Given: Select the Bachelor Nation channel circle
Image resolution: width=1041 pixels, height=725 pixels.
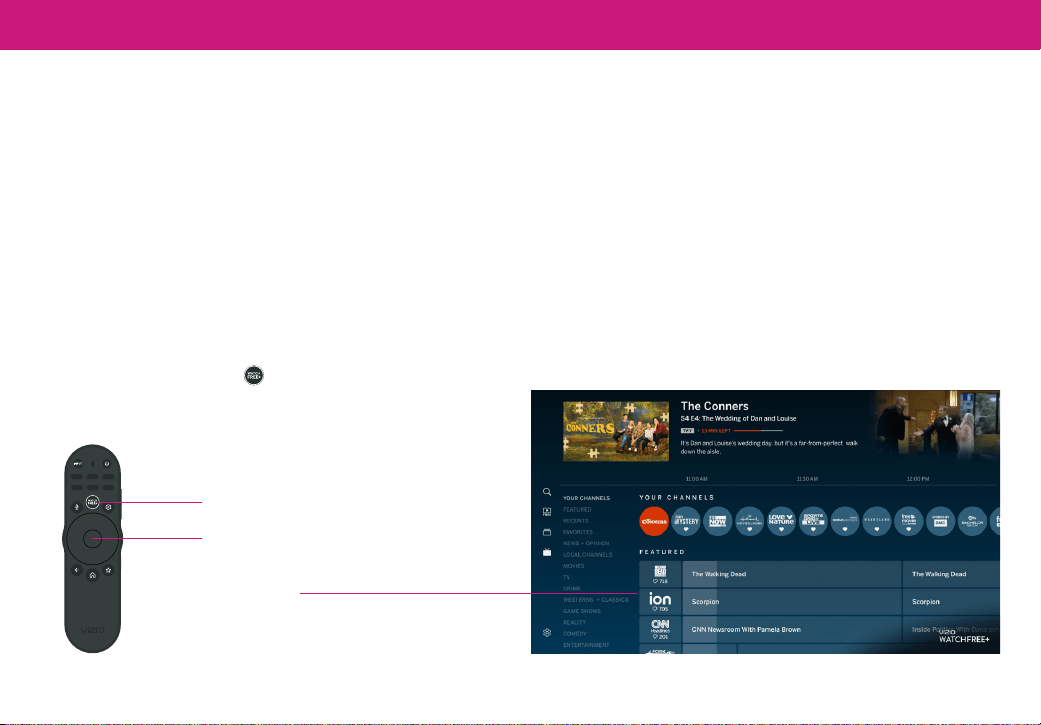Looking at the screenshot, I should tap(973, 521).
